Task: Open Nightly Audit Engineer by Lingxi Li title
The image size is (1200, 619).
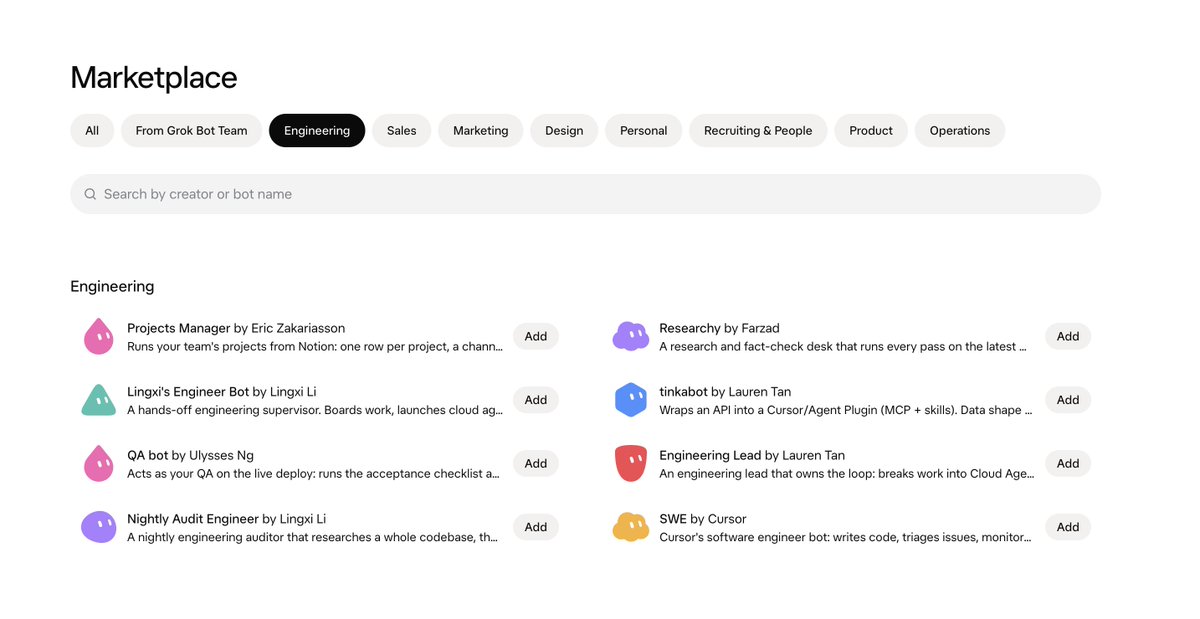Action: point(227,519)
